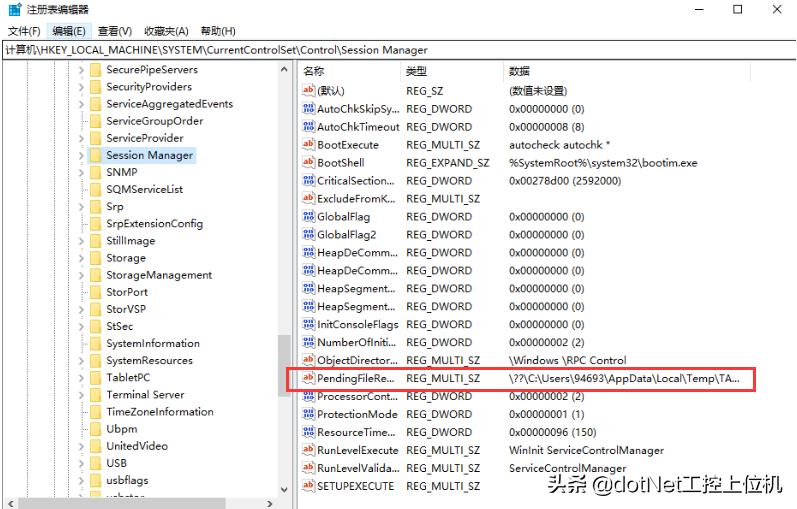Expand the SecurePipeServers key
Viewport: 797px width, 509px height.
click(x=81, y=70)
